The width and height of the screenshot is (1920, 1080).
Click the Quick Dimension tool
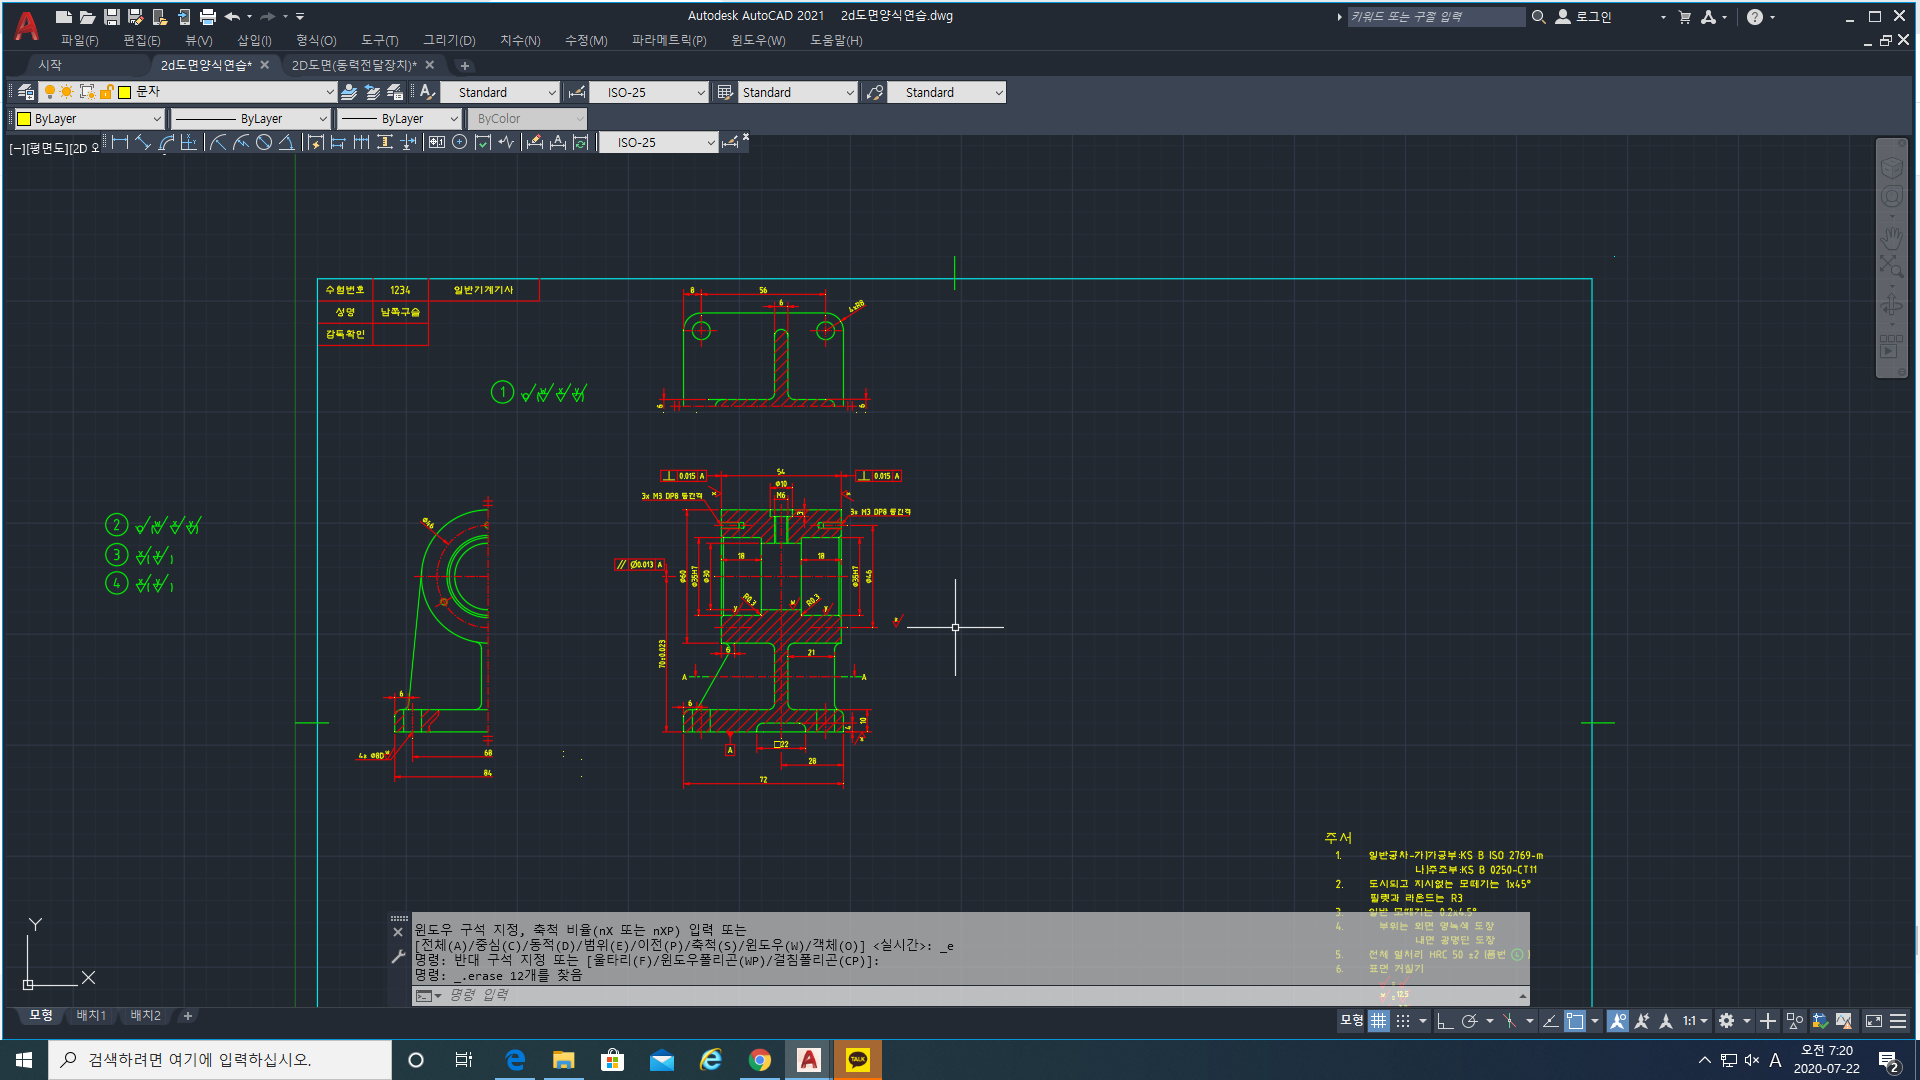click(316, 143)
